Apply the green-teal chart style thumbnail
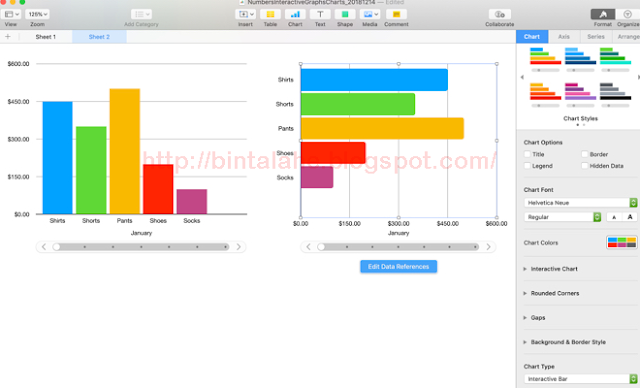Screen dimensions: 640x388 point(615,57)
